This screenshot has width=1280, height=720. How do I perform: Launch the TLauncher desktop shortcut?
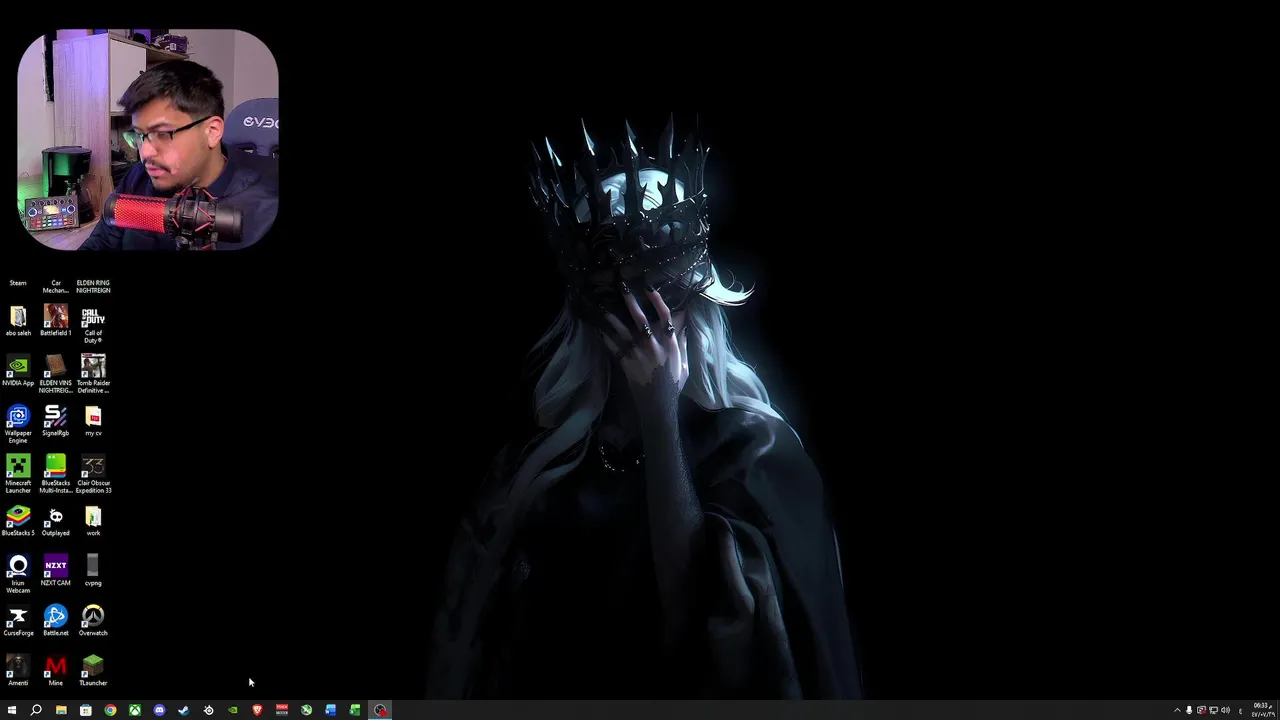[x=93, y=671]
